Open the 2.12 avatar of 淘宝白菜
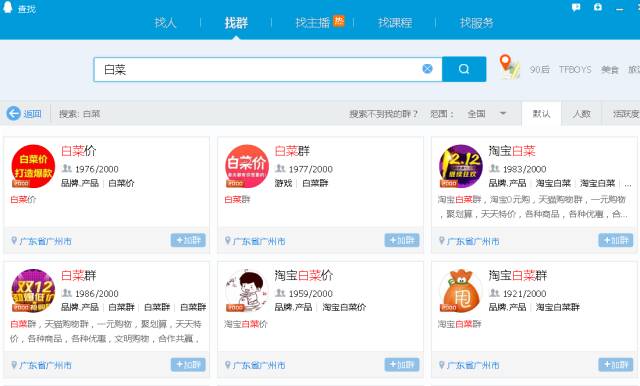The image size is (640, 386). [x=461, y=166]
